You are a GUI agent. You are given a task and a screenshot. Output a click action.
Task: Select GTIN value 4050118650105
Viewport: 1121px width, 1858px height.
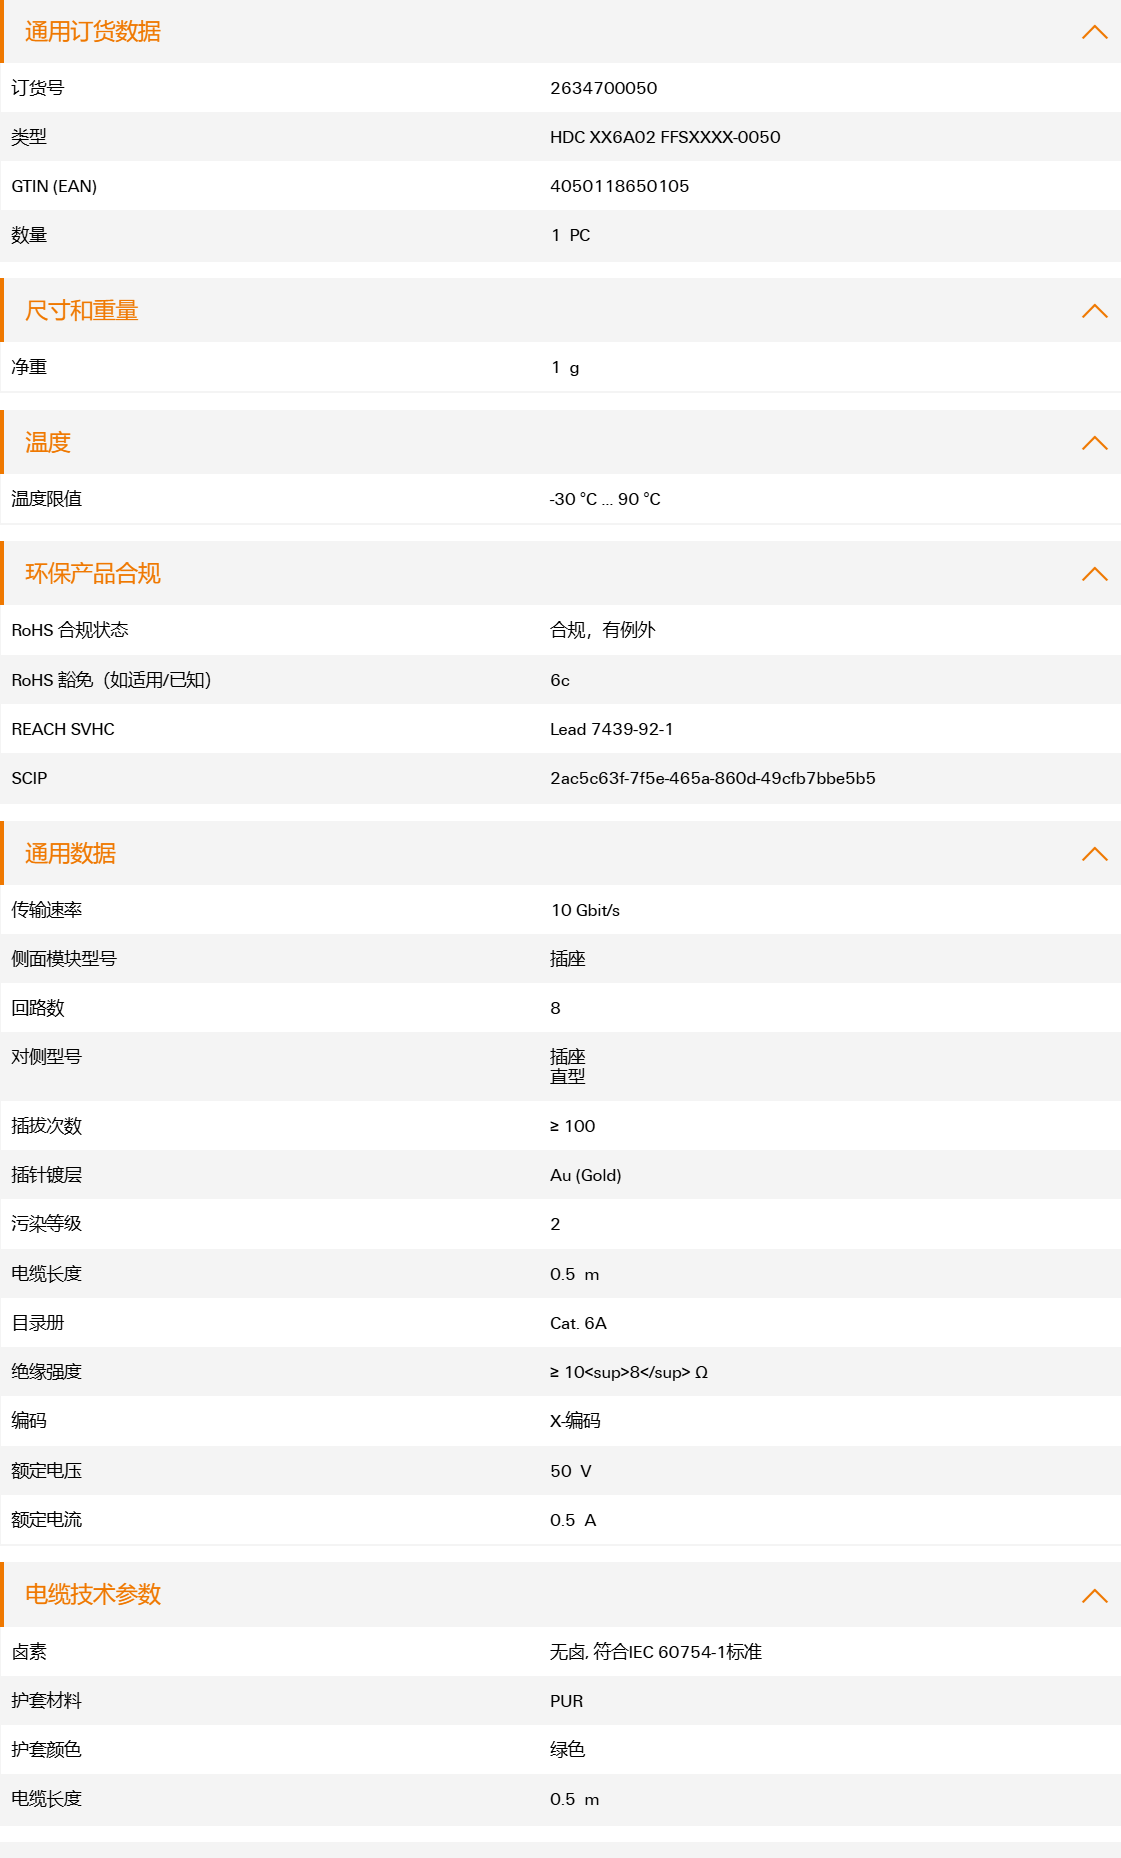pyautogui.click(x=619, y=186)
